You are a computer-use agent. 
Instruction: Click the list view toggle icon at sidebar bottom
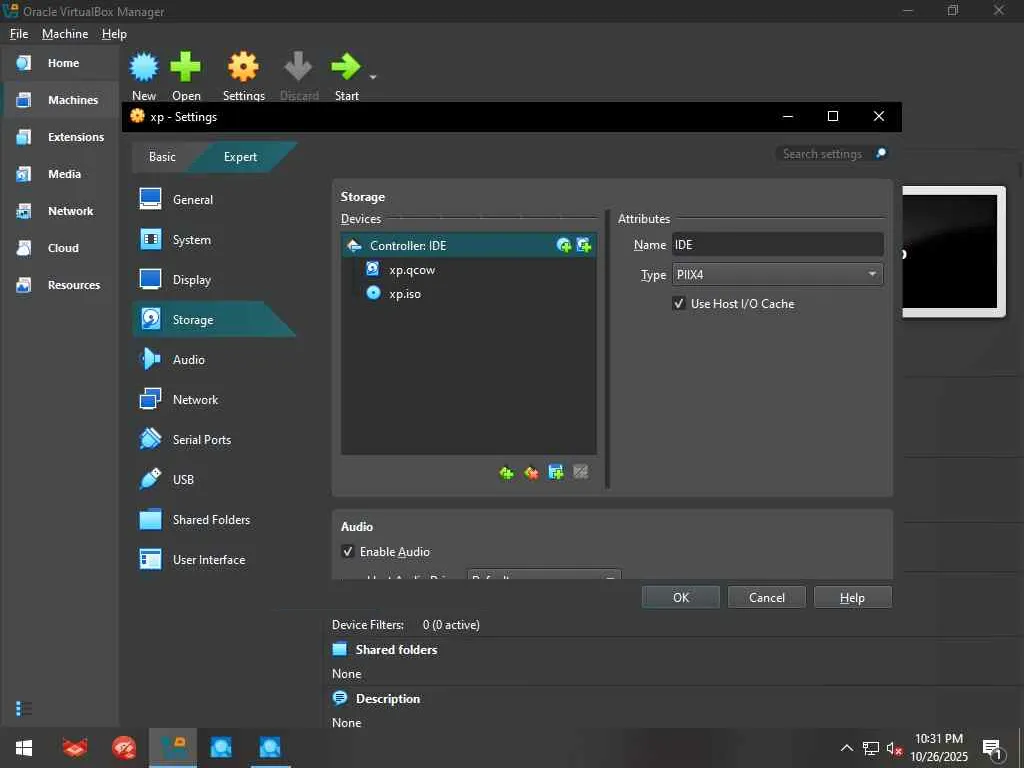click(24, 709)
